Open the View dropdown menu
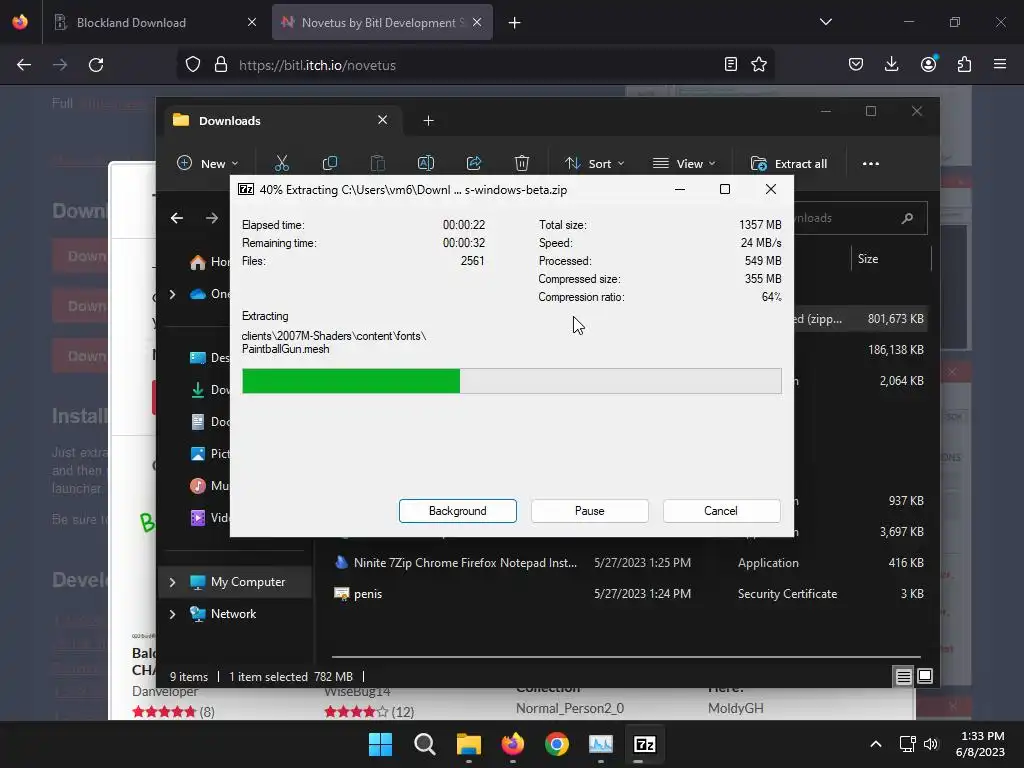The width and height of the screenshot is (1024, 768). pyautogui.click(x=684, y=163)
